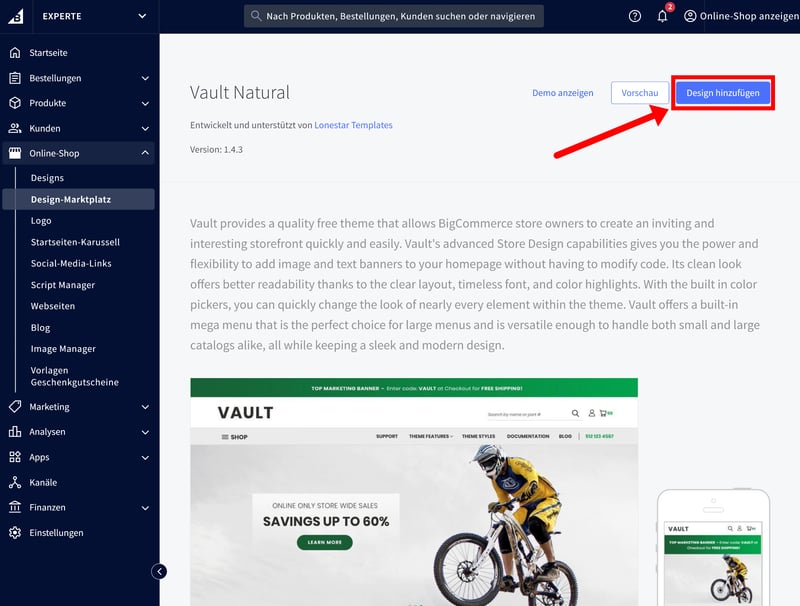Open the Vault desktop theme preview image
Image resolution: width=800 pixels, height=606 pixels.
pyautogui.click(x=414, y=492)
